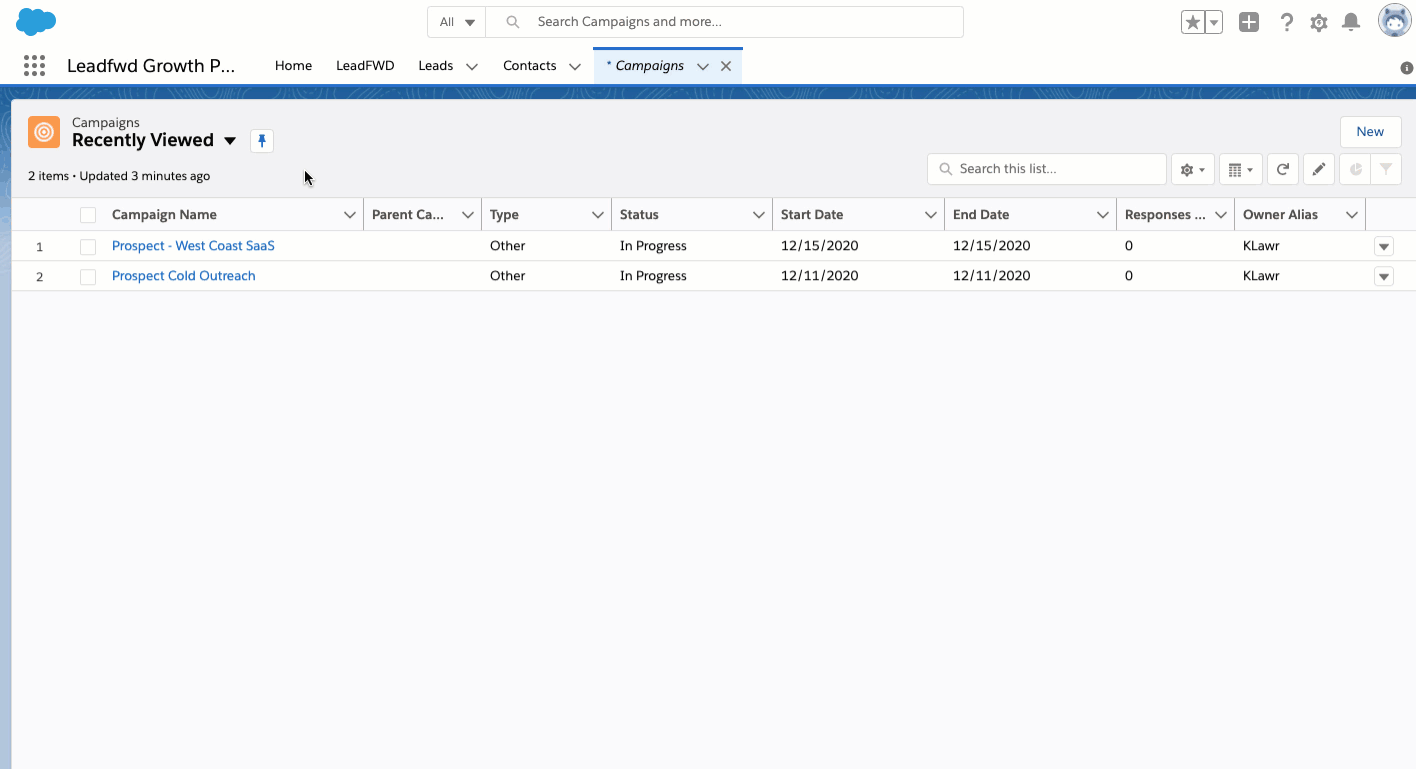Click the Owner Alias KLawr in row 1
The width and height of the screenshot is (1416, 769).
point(1261,246)
